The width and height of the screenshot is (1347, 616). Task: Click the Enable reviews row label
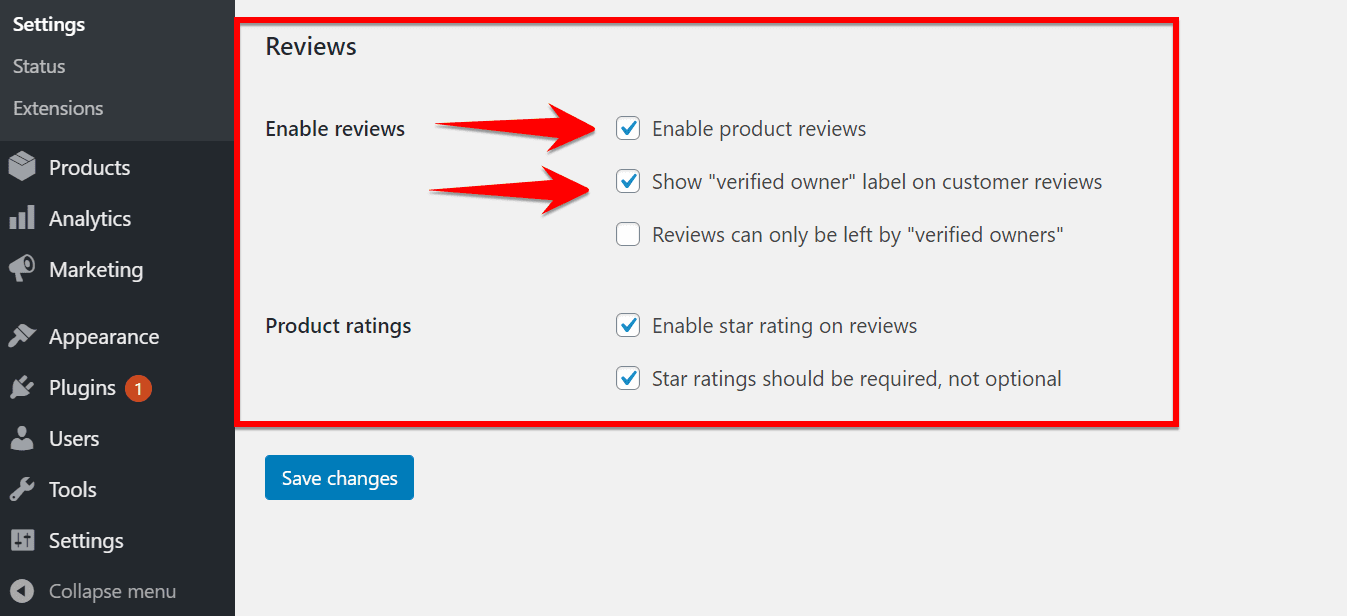tap(335, 129)
